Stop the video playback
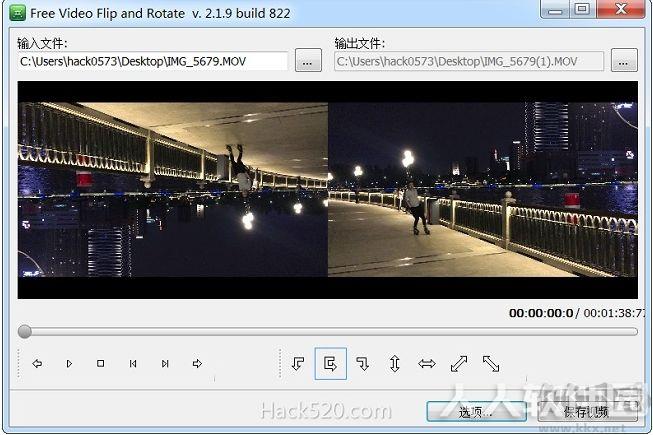653x435 pixels. (x=100, y=363)
